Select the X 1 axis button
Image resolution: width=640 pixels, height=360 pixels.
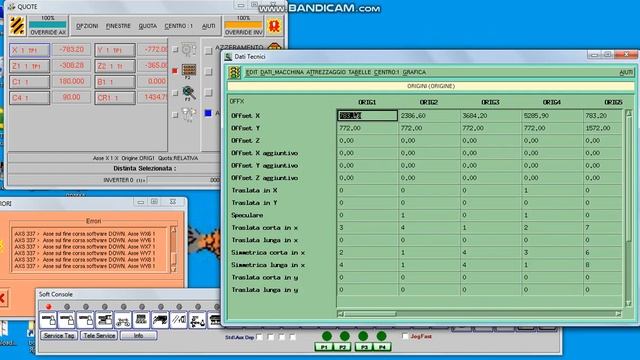coord(29,50)
